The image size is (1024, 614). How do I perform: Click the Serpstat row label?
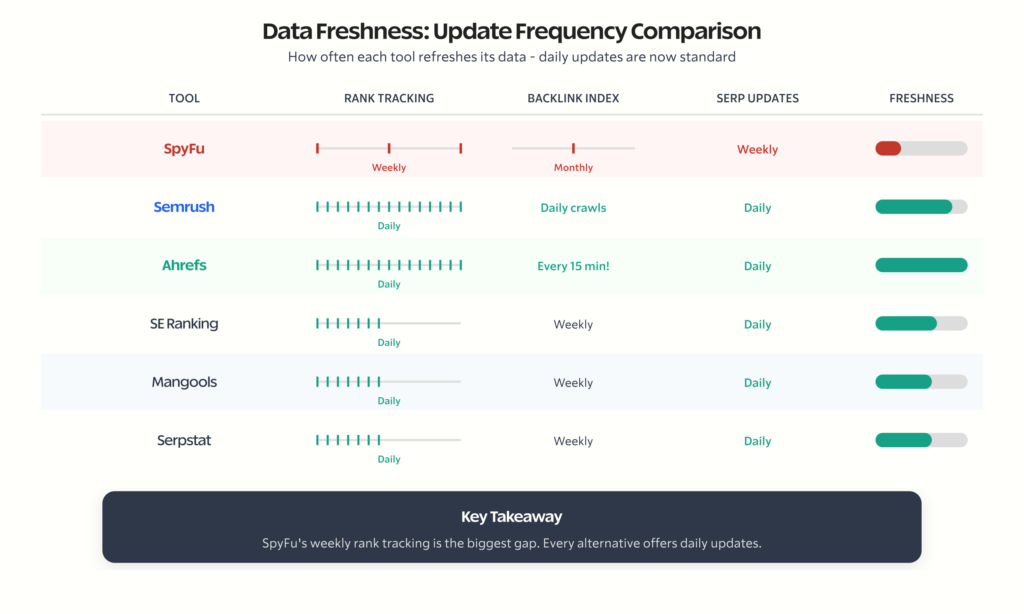tap(184, 440)
